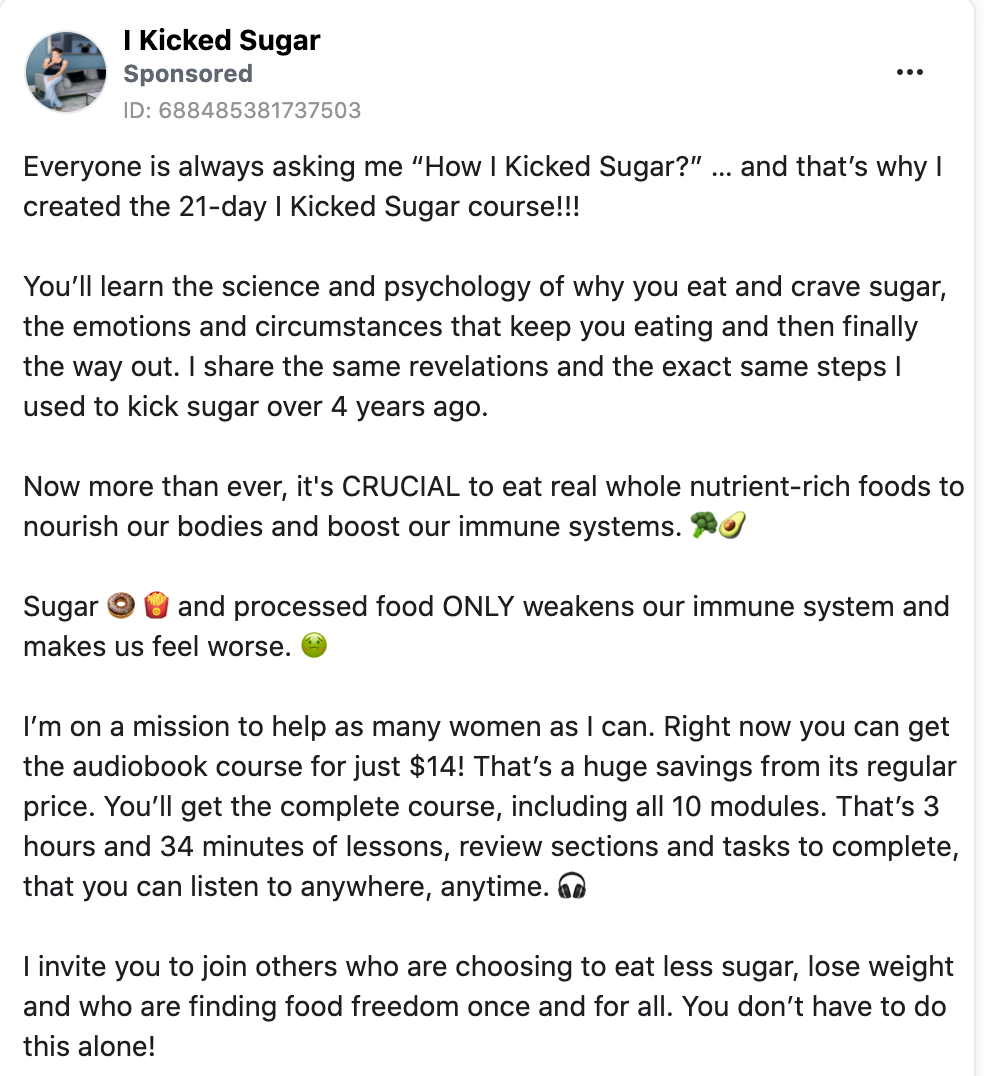Viewport: 984px width, 1076px height.
Task: Click the paragraph starting "I'm on a mission"
Action: (491, 806)
